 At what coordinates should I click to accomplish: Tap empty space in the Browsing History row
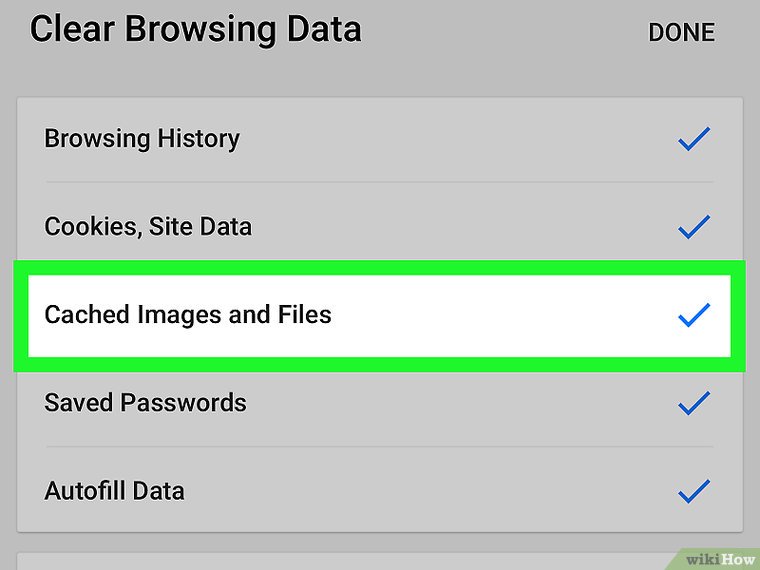coord(450,139)
